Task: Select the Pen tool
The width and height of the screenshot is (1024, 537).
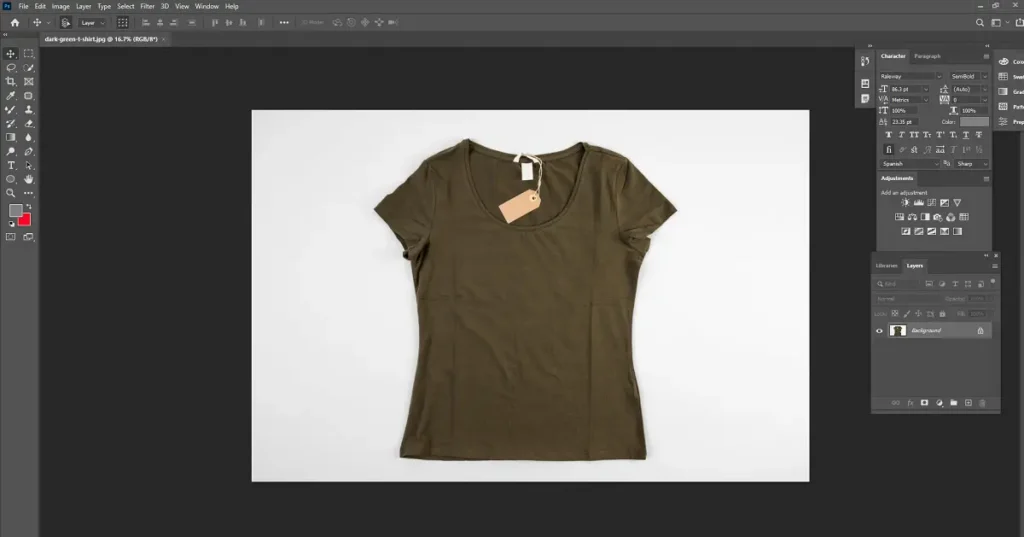Action: pyautogui.click(x=29, y=152)
